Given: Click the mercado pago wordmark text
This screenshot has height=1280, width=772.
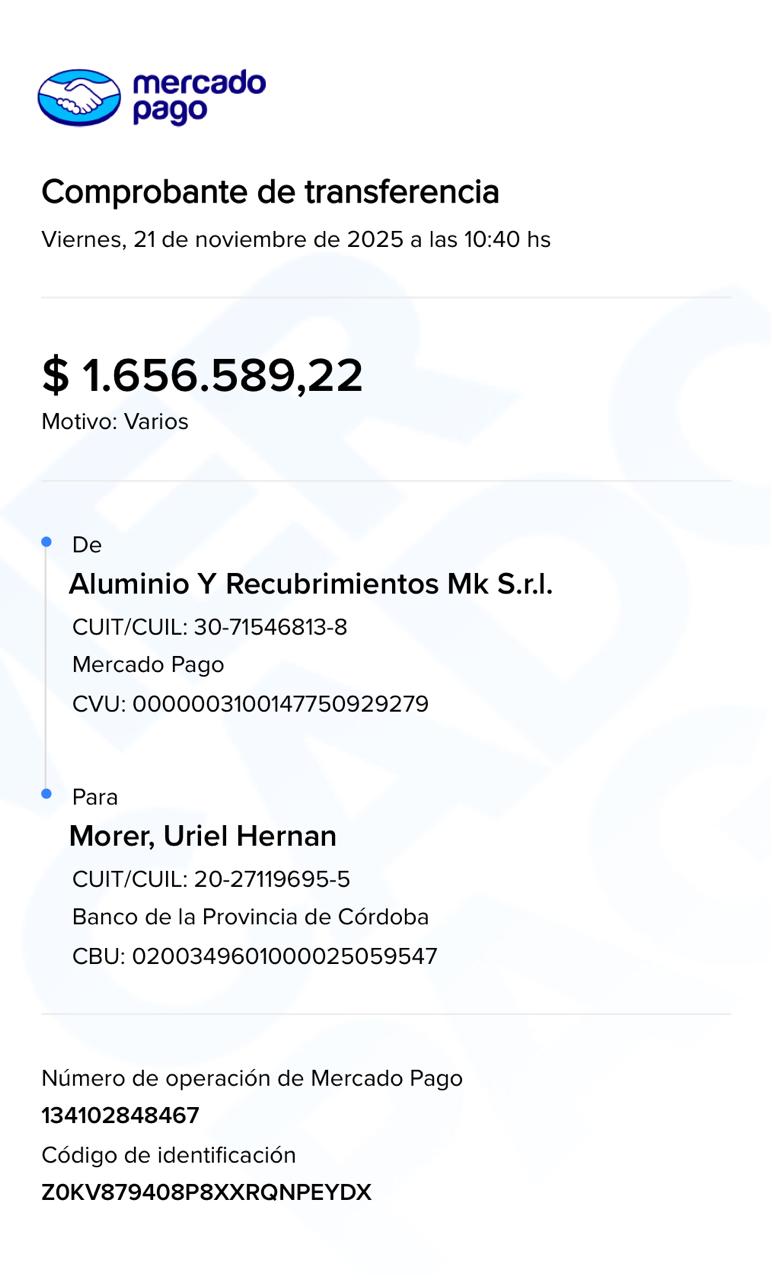Looking at the screenshot, I should 198,97.
